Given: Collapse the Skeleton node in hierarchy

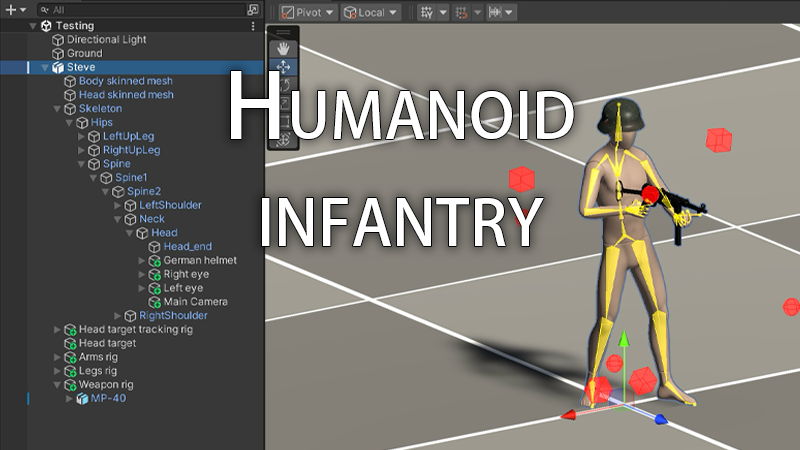Looking at the screenshot, I should tap(58, 108).
